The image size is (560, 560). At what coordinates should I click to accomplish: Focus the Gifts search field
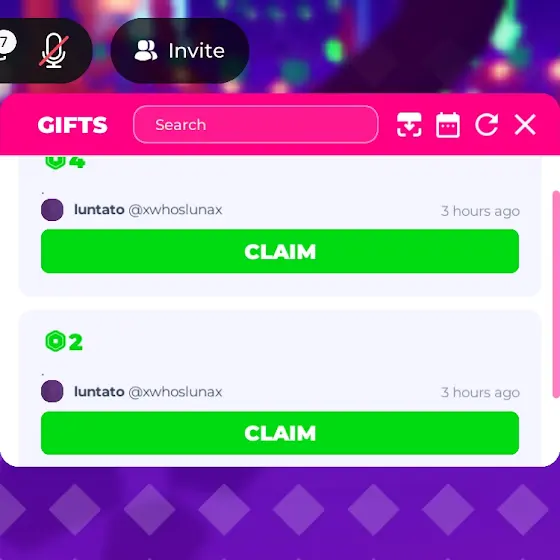(256, 125)
